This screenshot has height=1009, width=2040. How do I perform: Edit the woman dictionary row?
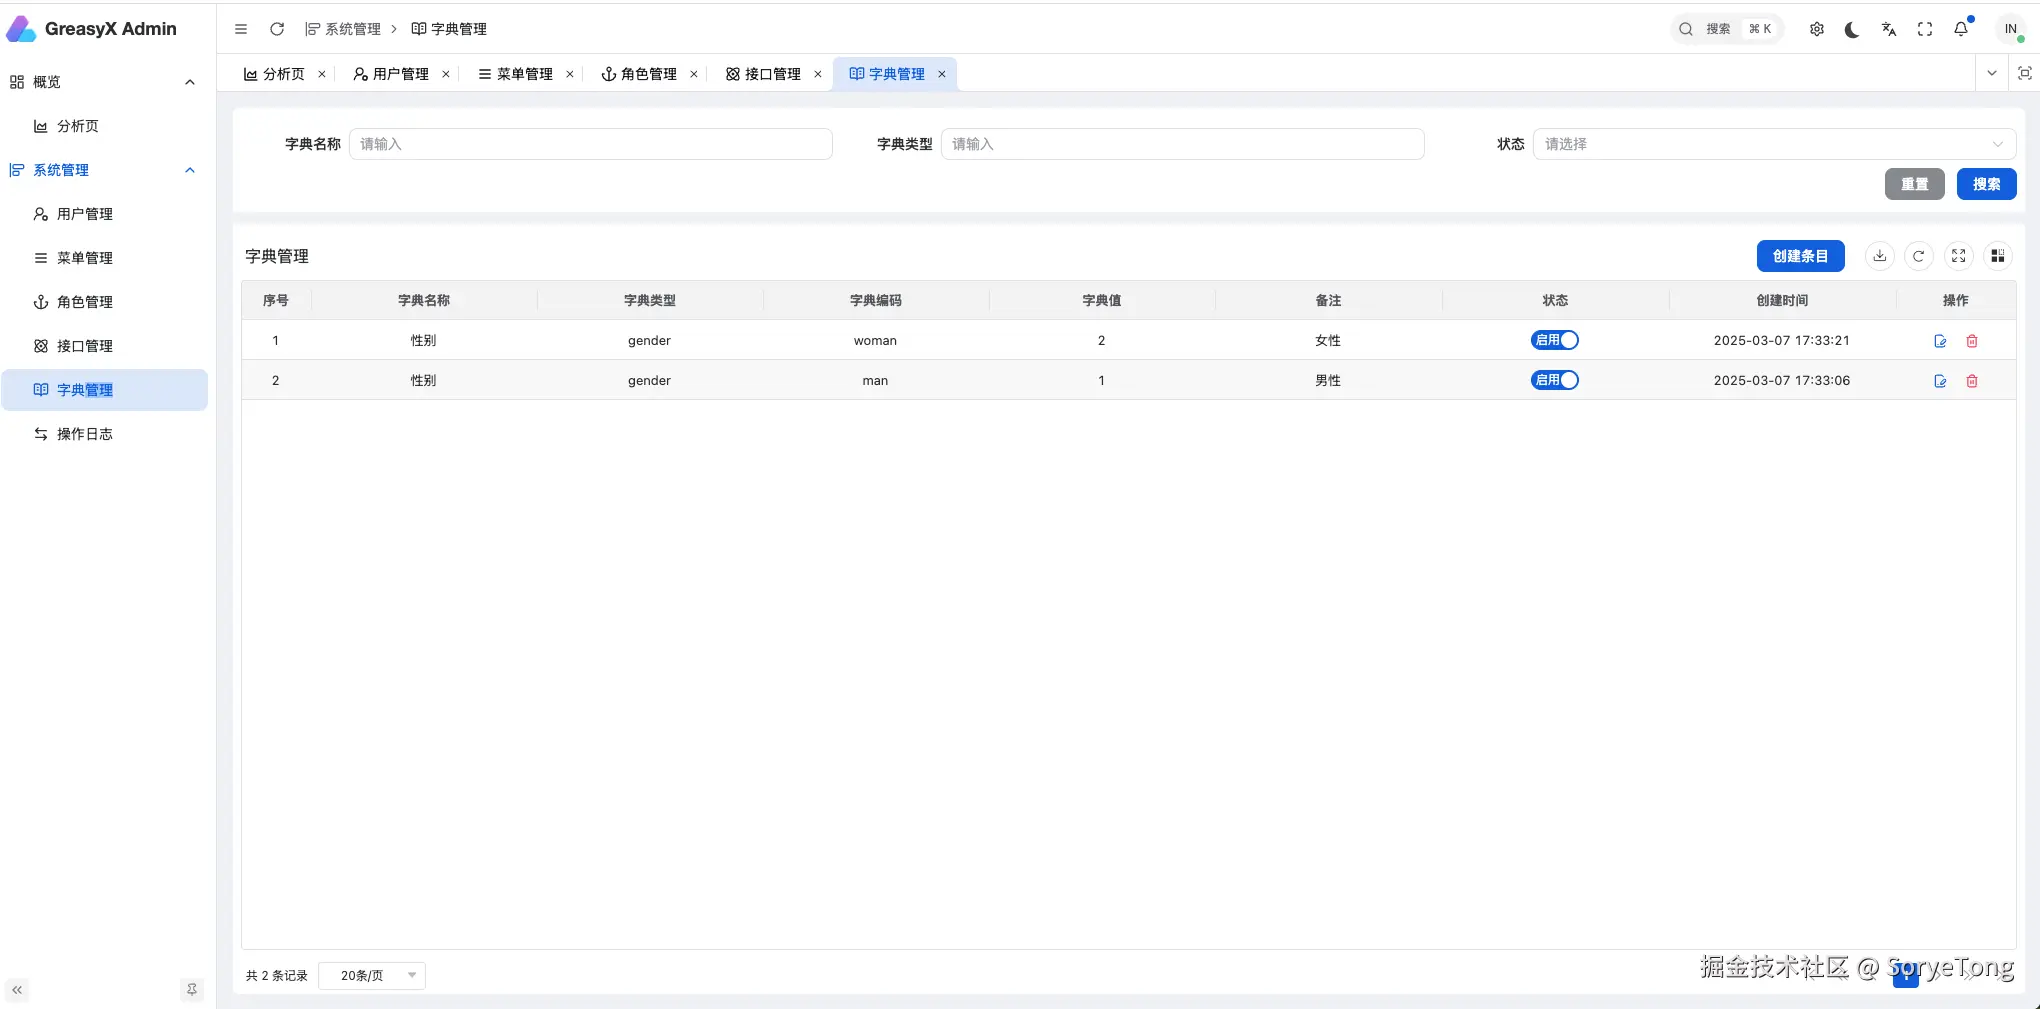click(1941, 341)
